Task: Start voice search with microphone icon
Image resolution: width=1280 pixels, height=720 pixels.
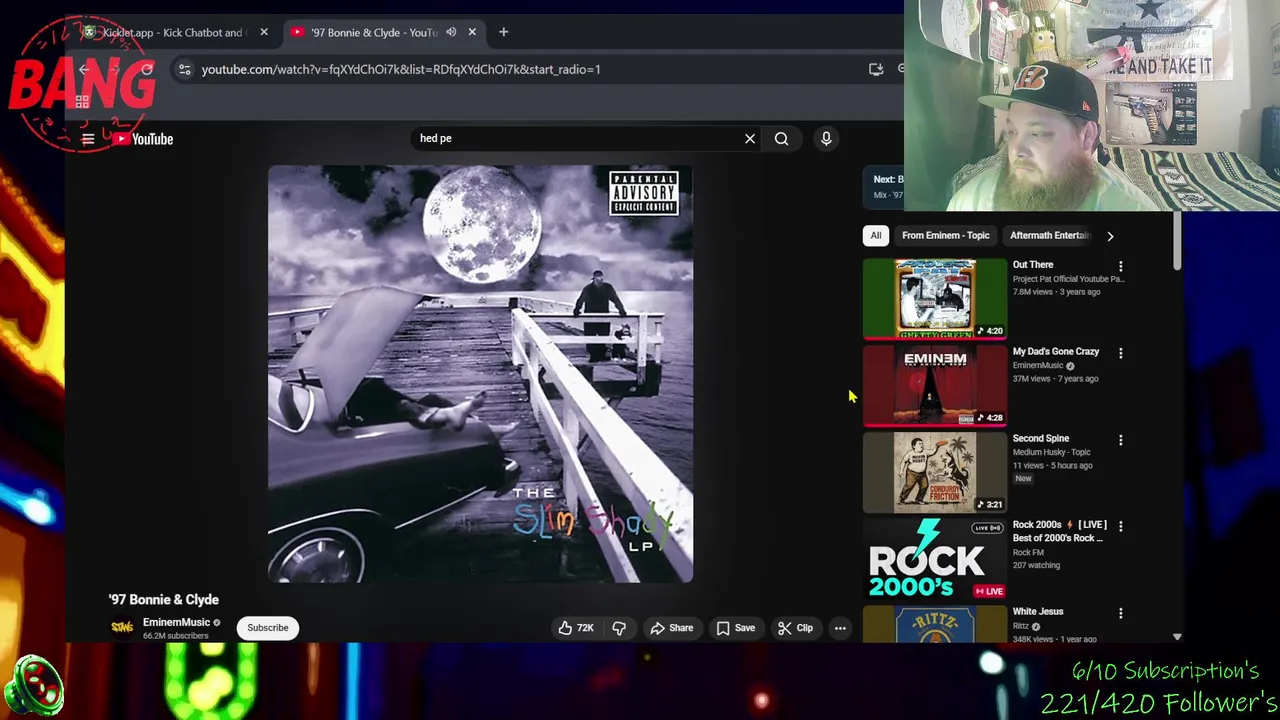Action: 826,139
